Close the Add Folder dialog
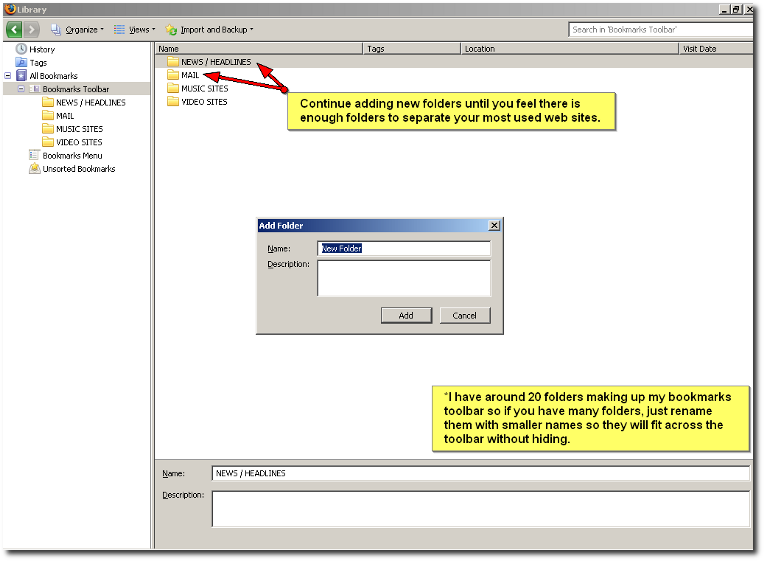 [494, 226]
